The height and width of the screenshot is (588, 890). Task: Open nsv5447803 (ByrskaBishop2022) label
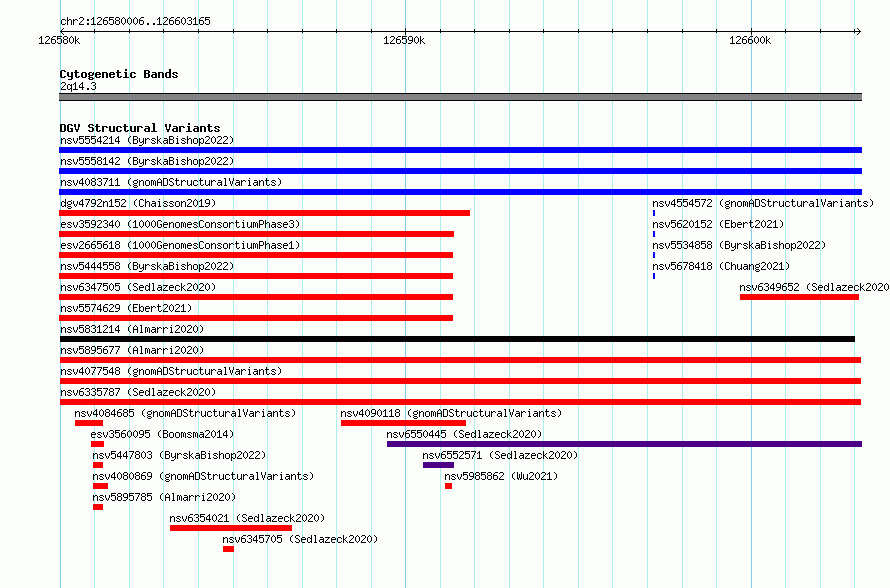tap(179, 455)
